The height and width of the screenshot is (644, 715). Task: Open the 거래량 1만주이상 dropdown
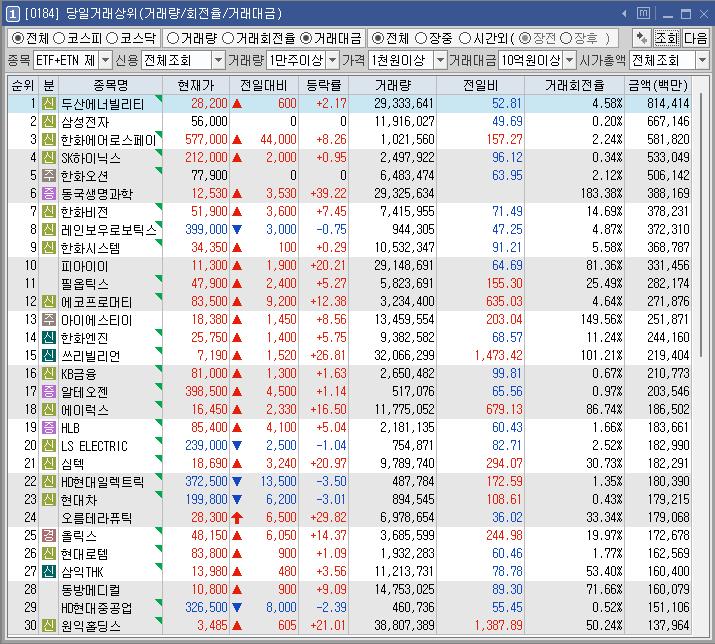point(333,60)
